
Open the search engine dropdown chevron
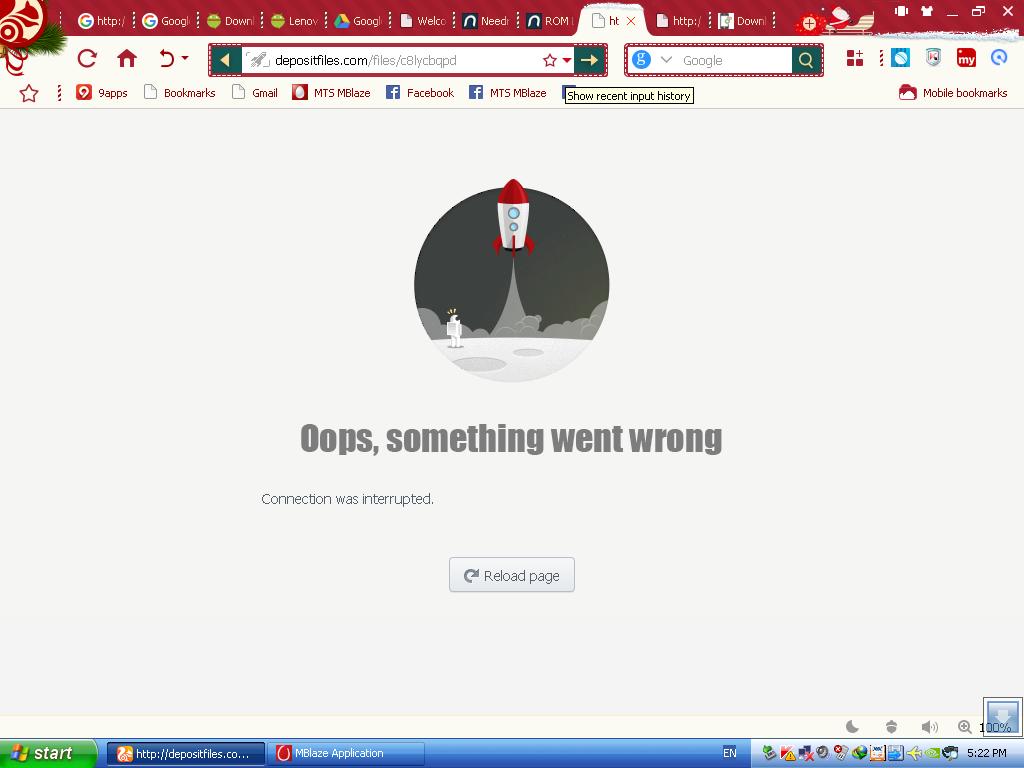coord(666,60)
